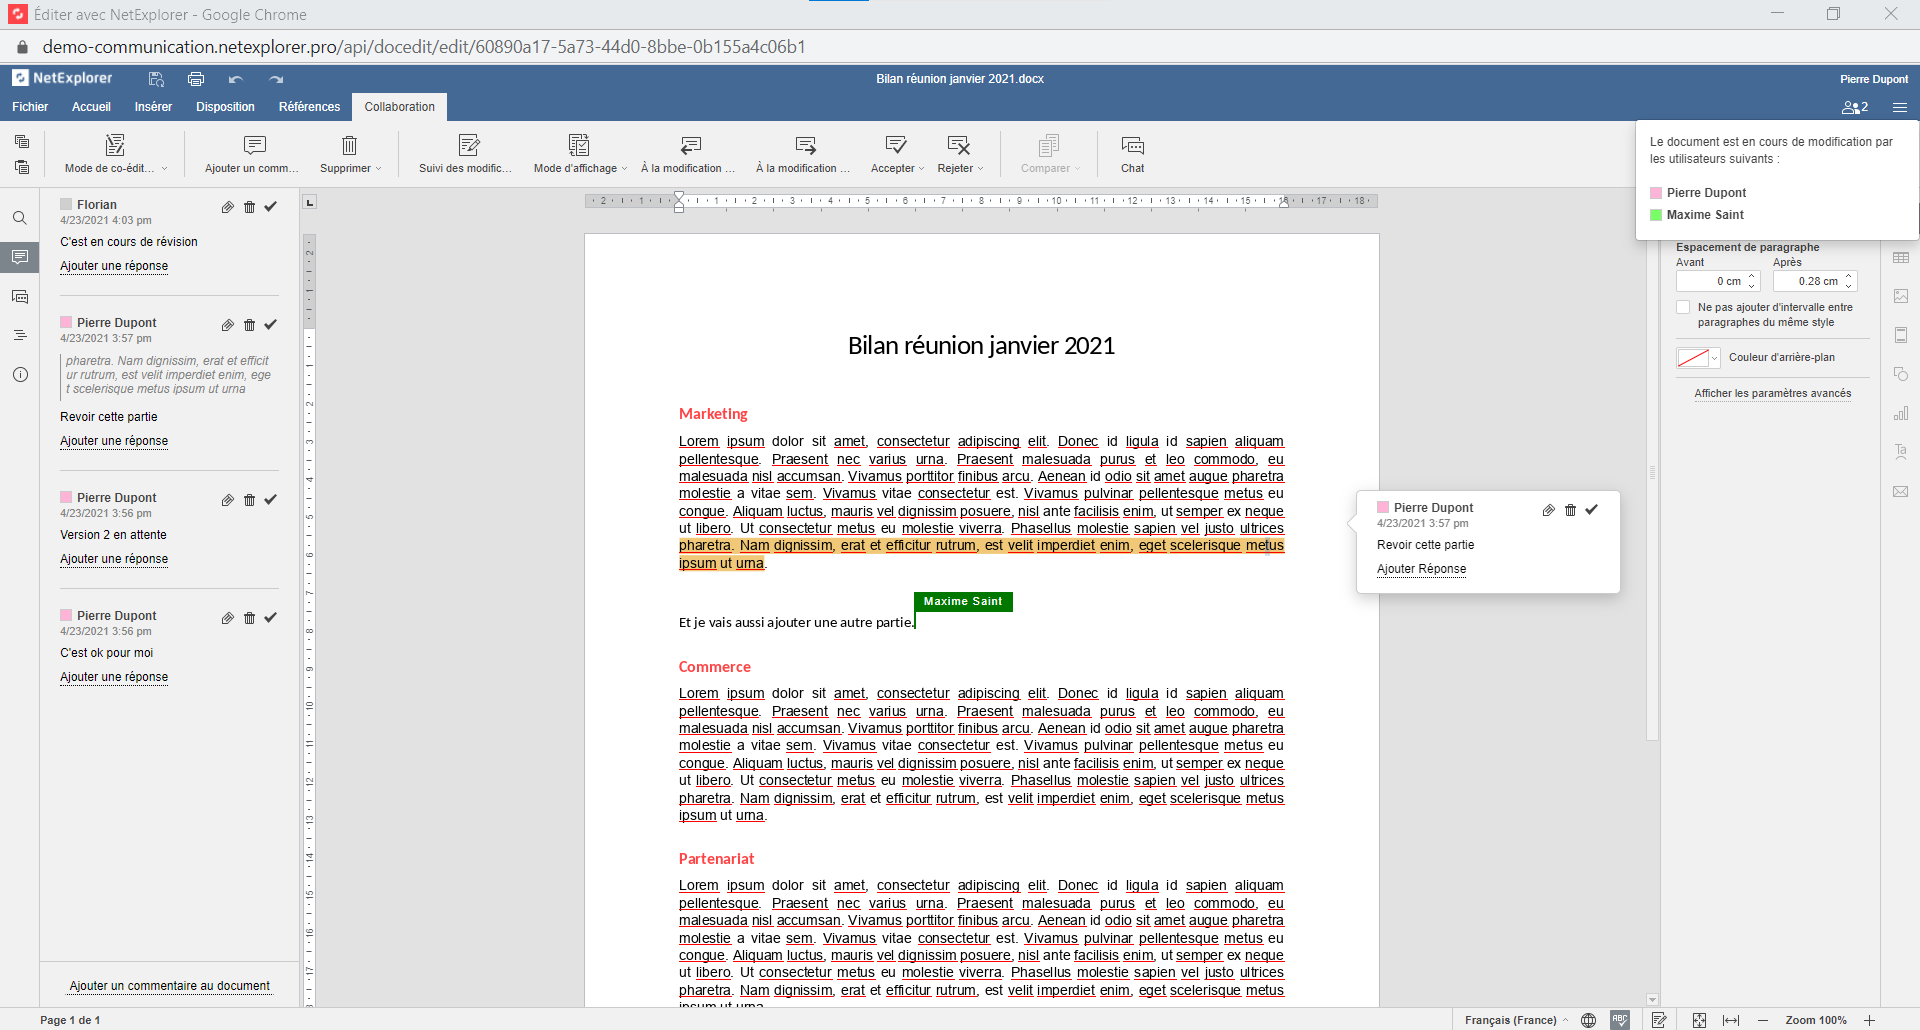Select the Comments panel in the left sidebar
1920x1030 pixels.
pos(20,257)
